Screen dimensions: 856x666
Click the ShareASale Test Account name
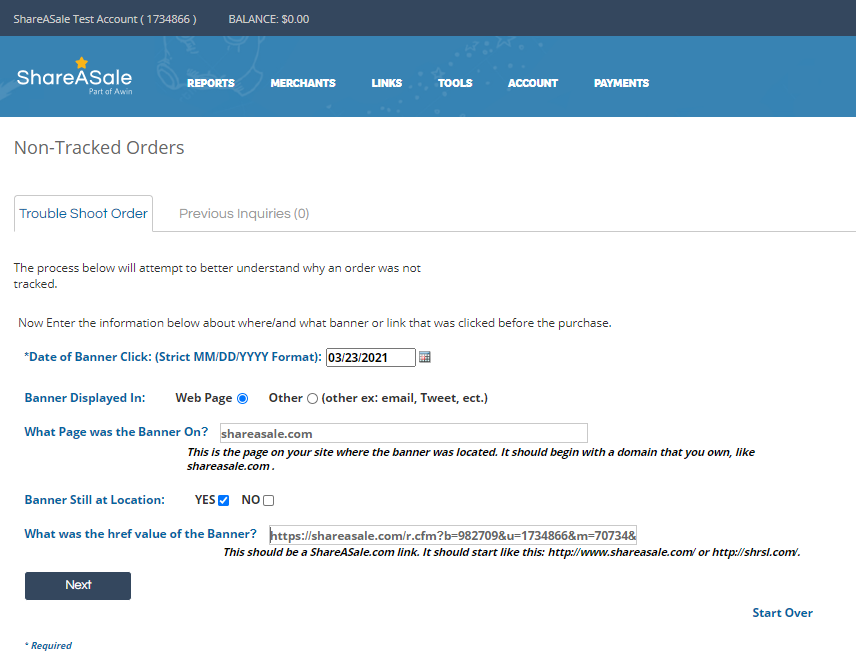tap(105, 19)
